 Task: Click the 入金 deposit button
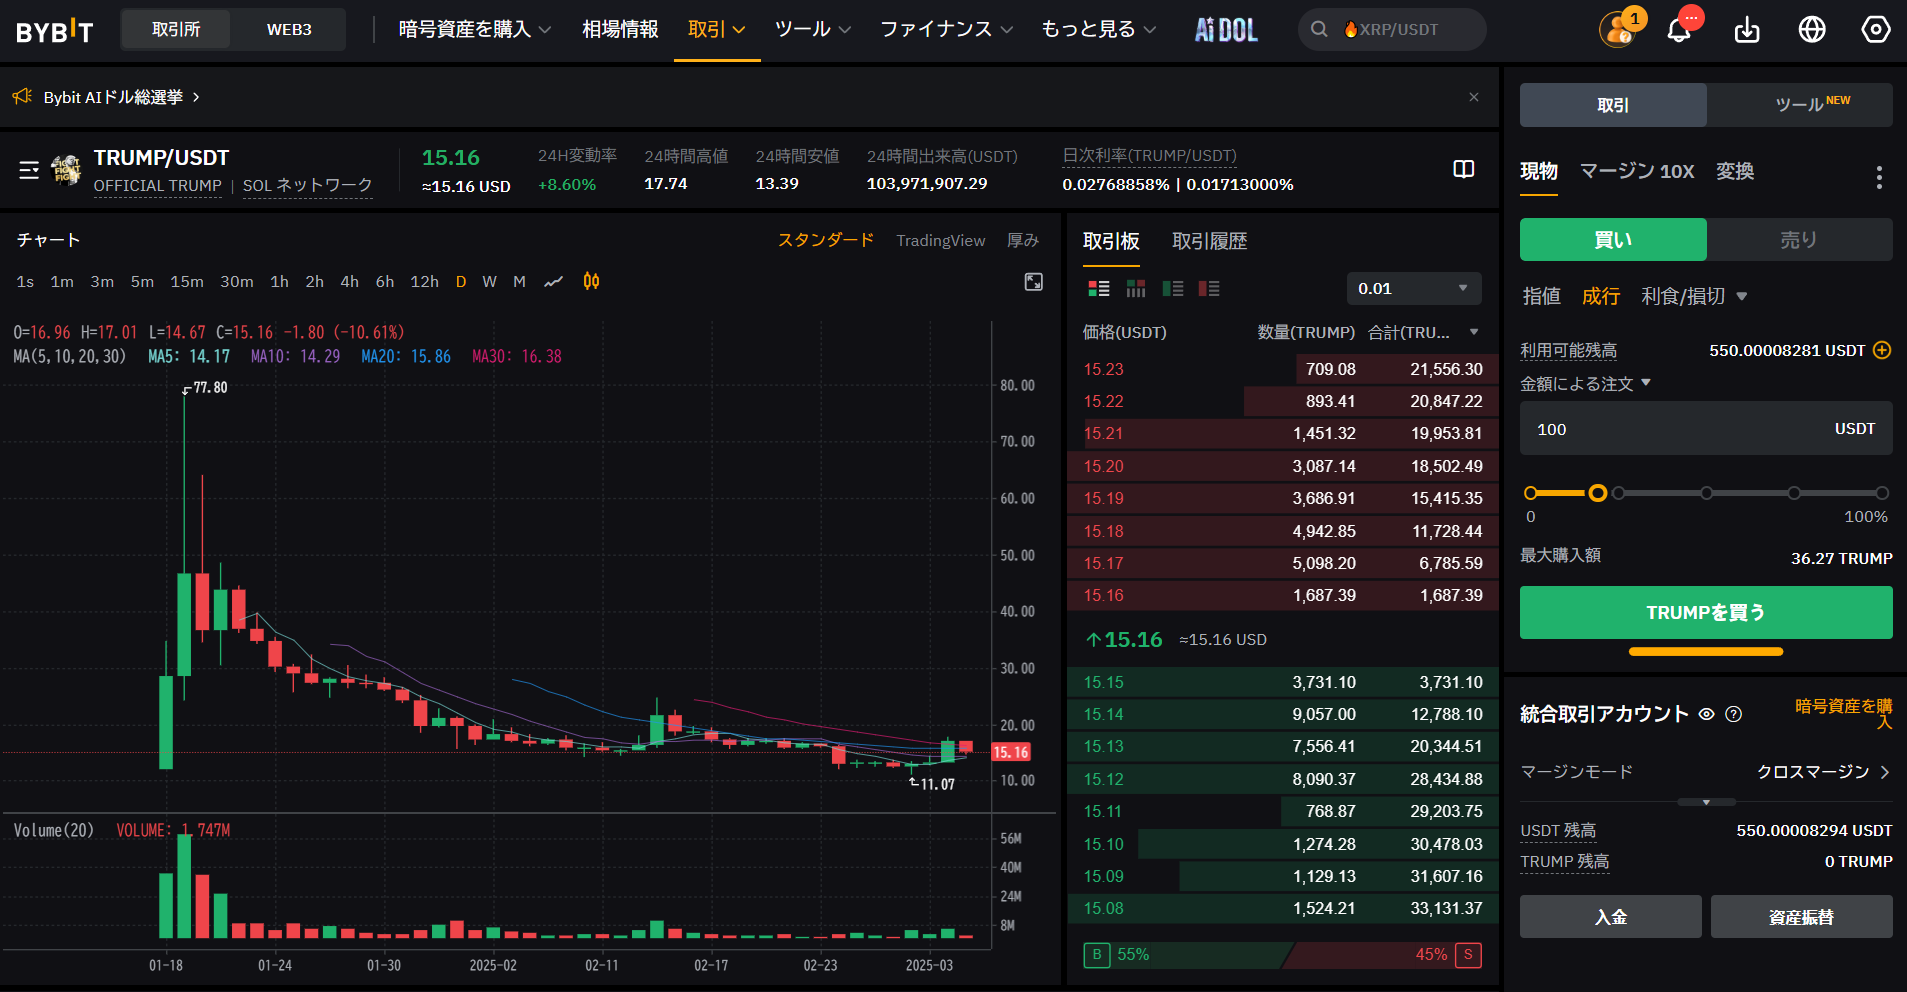(x=1611, y=917)
